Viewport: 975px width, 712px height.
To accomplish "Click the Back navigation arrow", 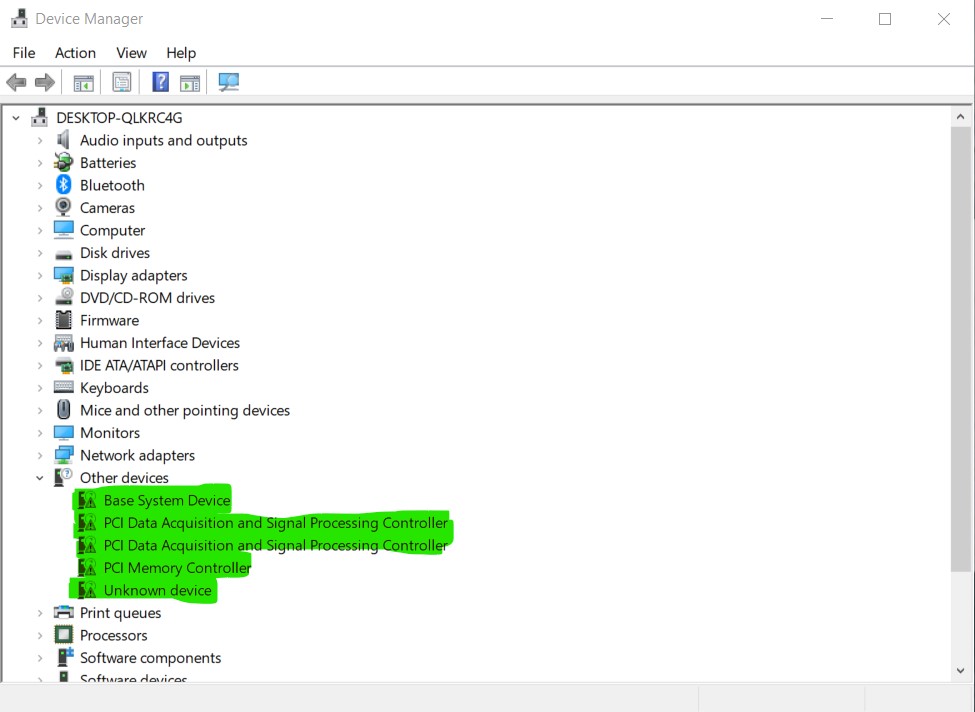I will (16, 82).
